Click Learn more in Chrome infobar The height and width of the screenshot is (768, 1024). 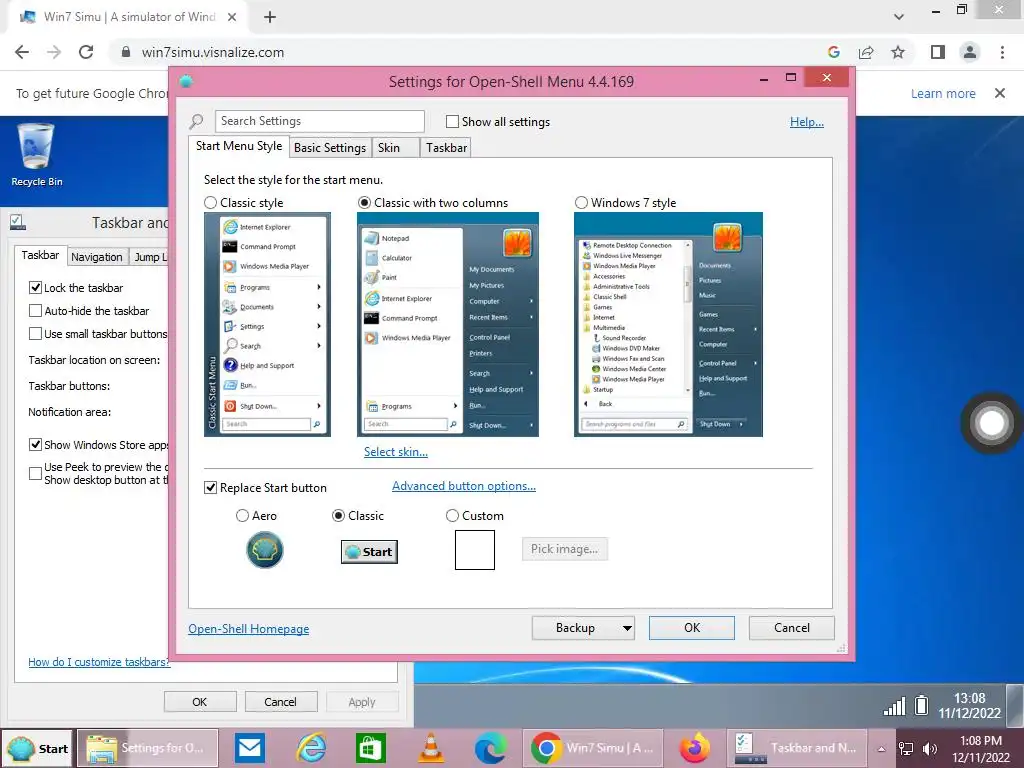coord(943,93)
